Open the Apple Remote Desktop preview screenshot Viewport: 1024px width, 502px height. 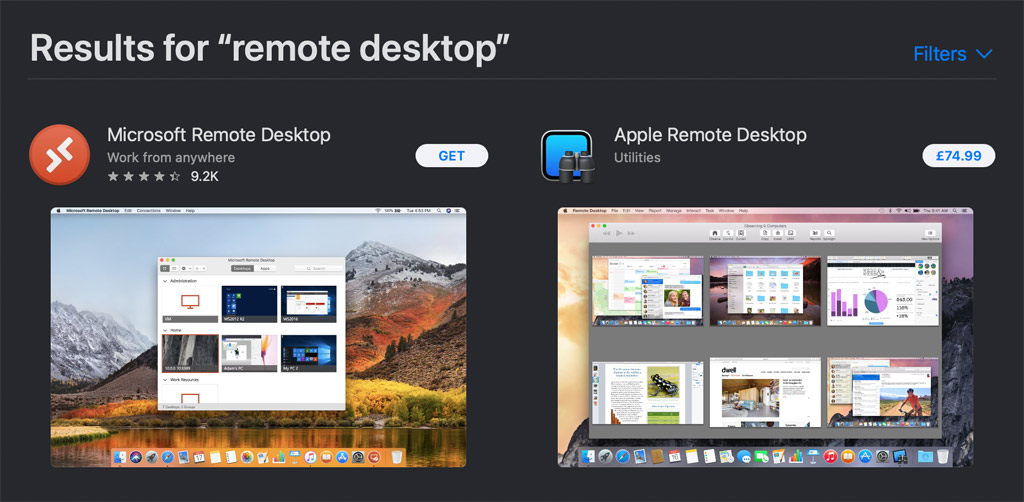pyautogui.click(x=765, y=337)
